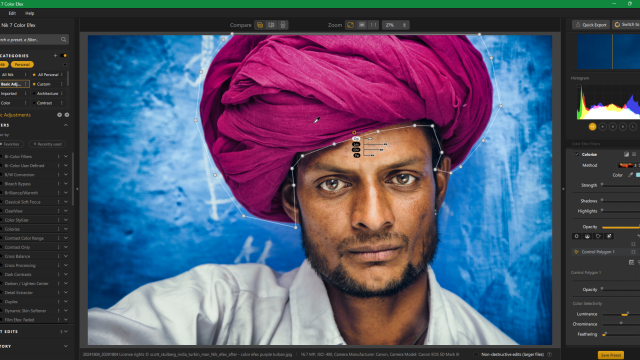The image size is (640, 360).
Task: Toggle the categories favorites switch
Action: 63,56
